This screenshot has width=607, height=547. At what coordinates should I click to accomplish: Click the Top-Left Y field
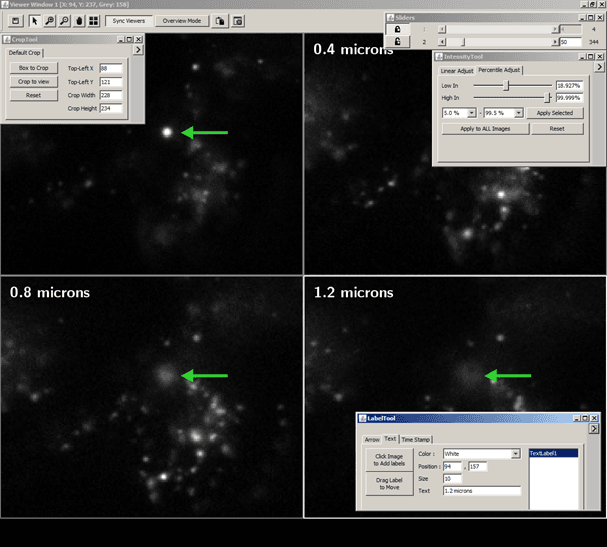[x=111, y=82]
